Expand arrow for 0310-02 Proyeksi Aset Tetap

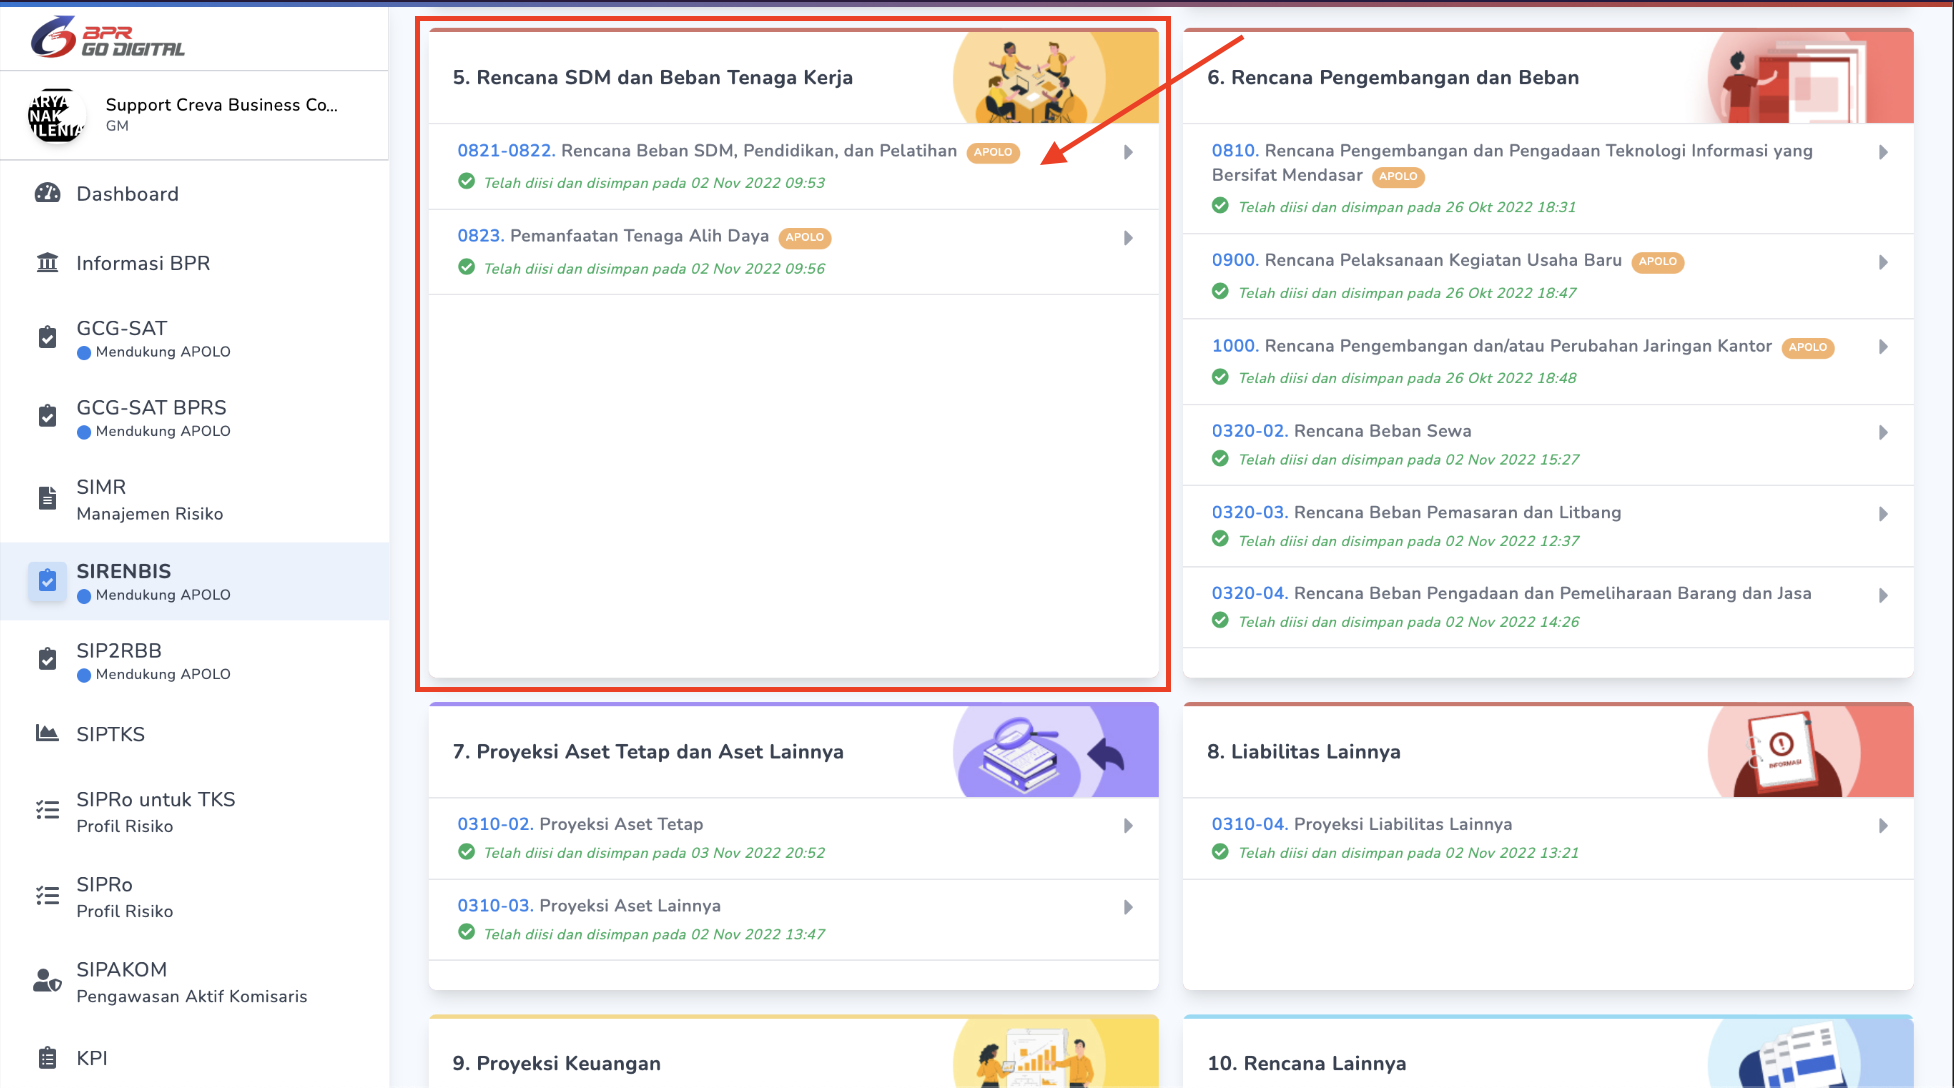(x=1128, y=826)
